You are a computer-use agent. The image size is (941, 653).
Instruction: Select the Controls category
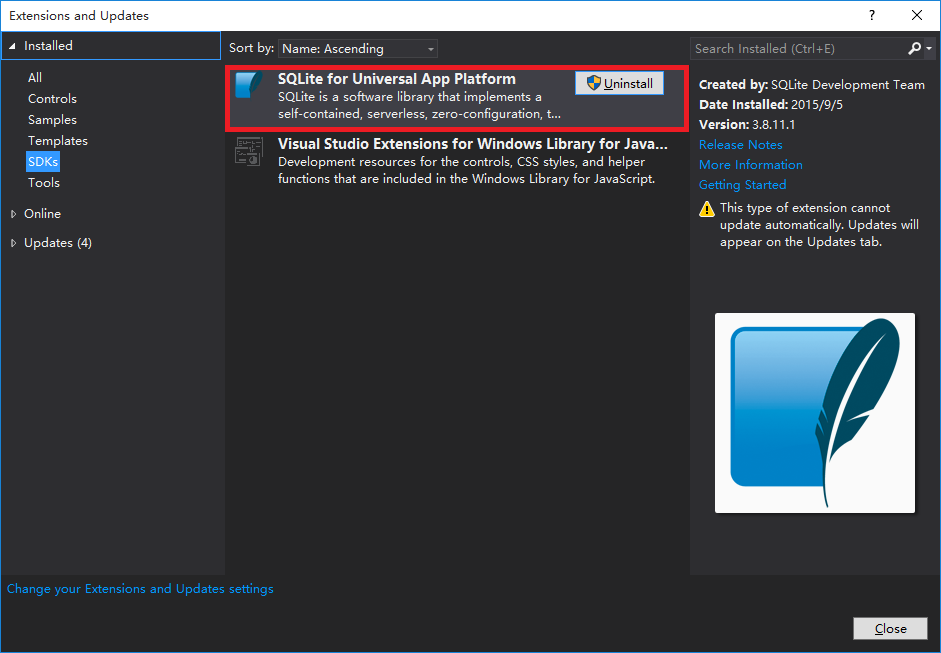click(52, 98)
